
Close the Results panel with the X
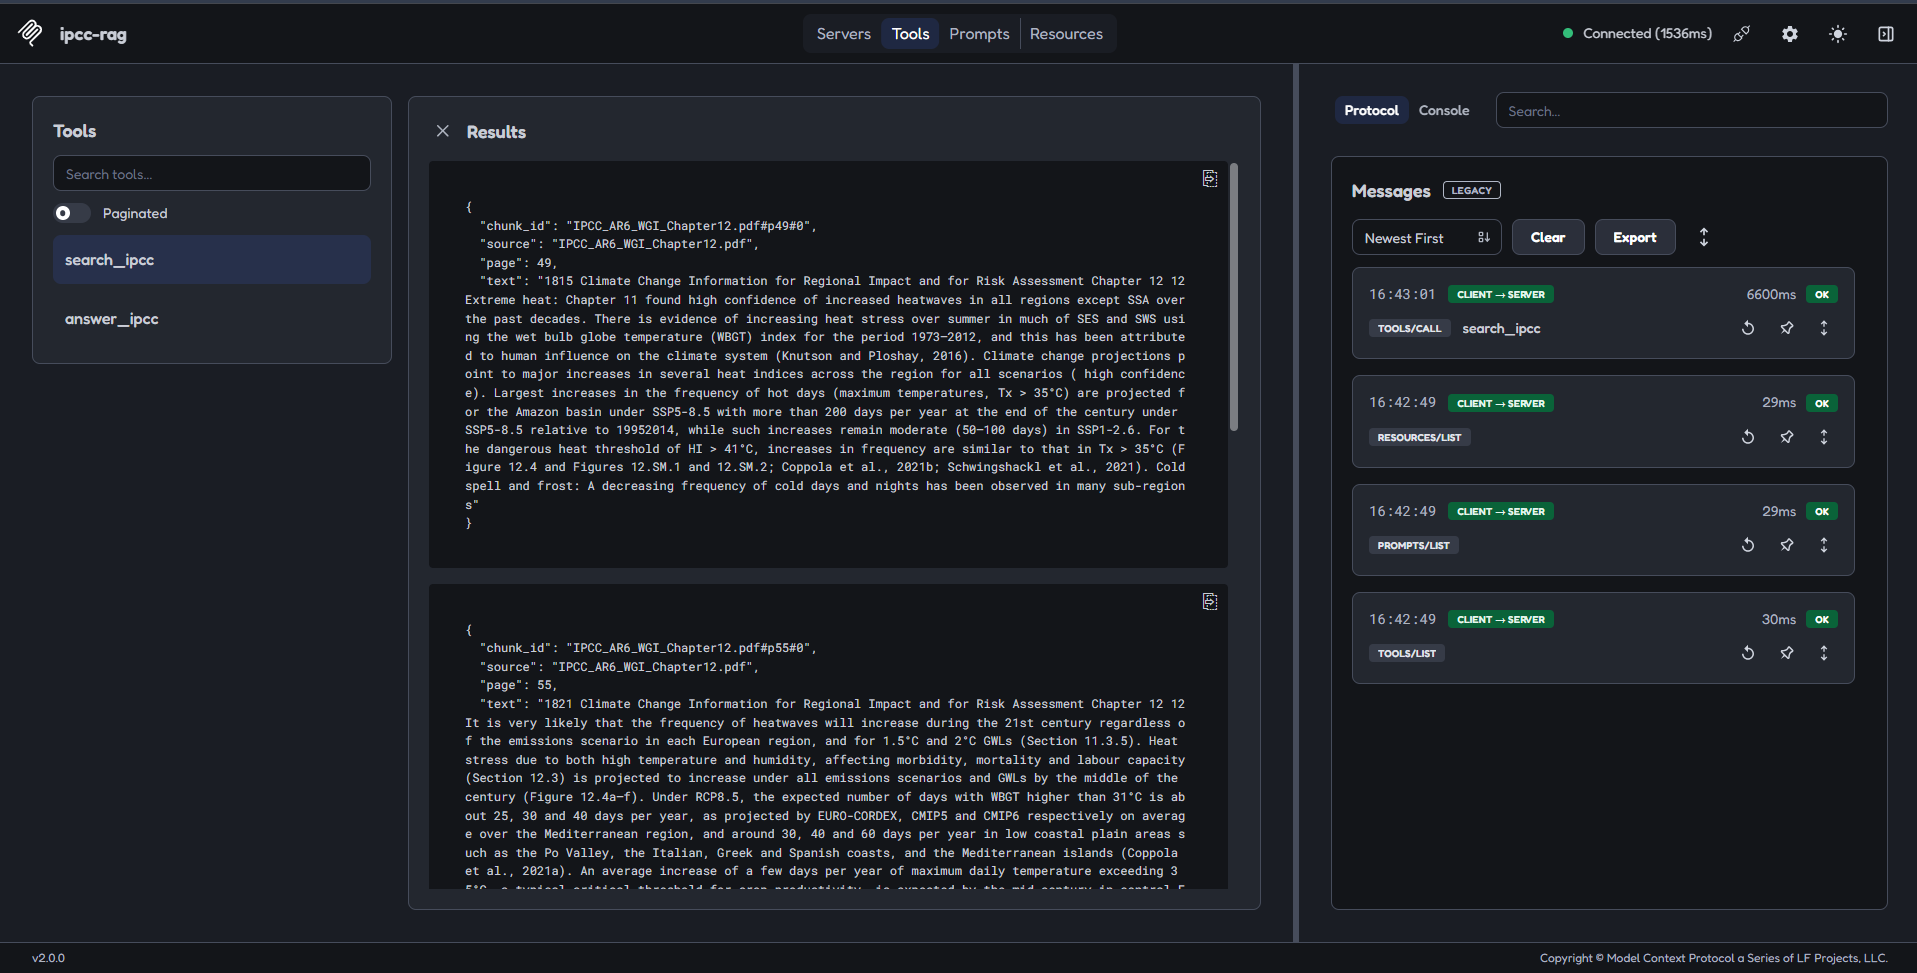[x=443, y=131]
